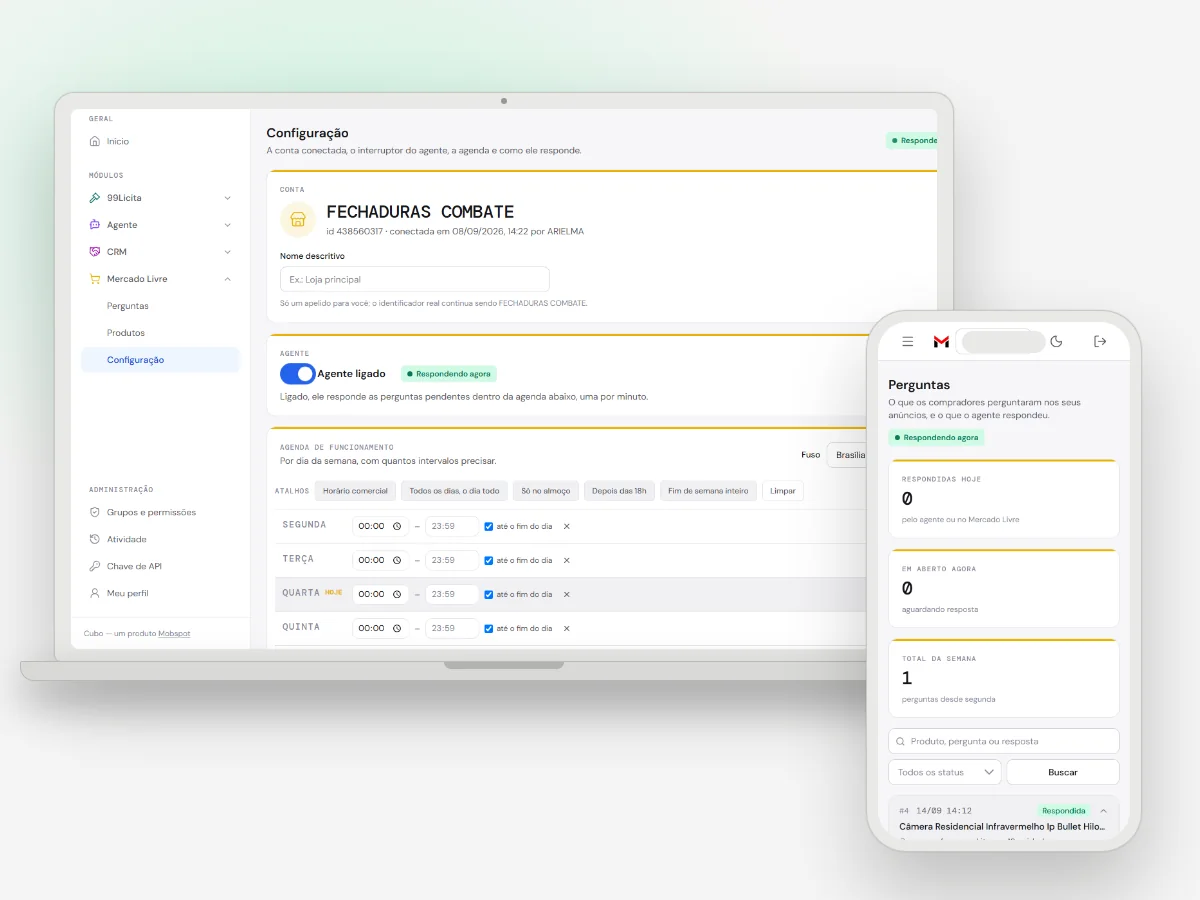
Task: Click the 'Total da semana' card on phone
Action: click(x=1004, y=678)
